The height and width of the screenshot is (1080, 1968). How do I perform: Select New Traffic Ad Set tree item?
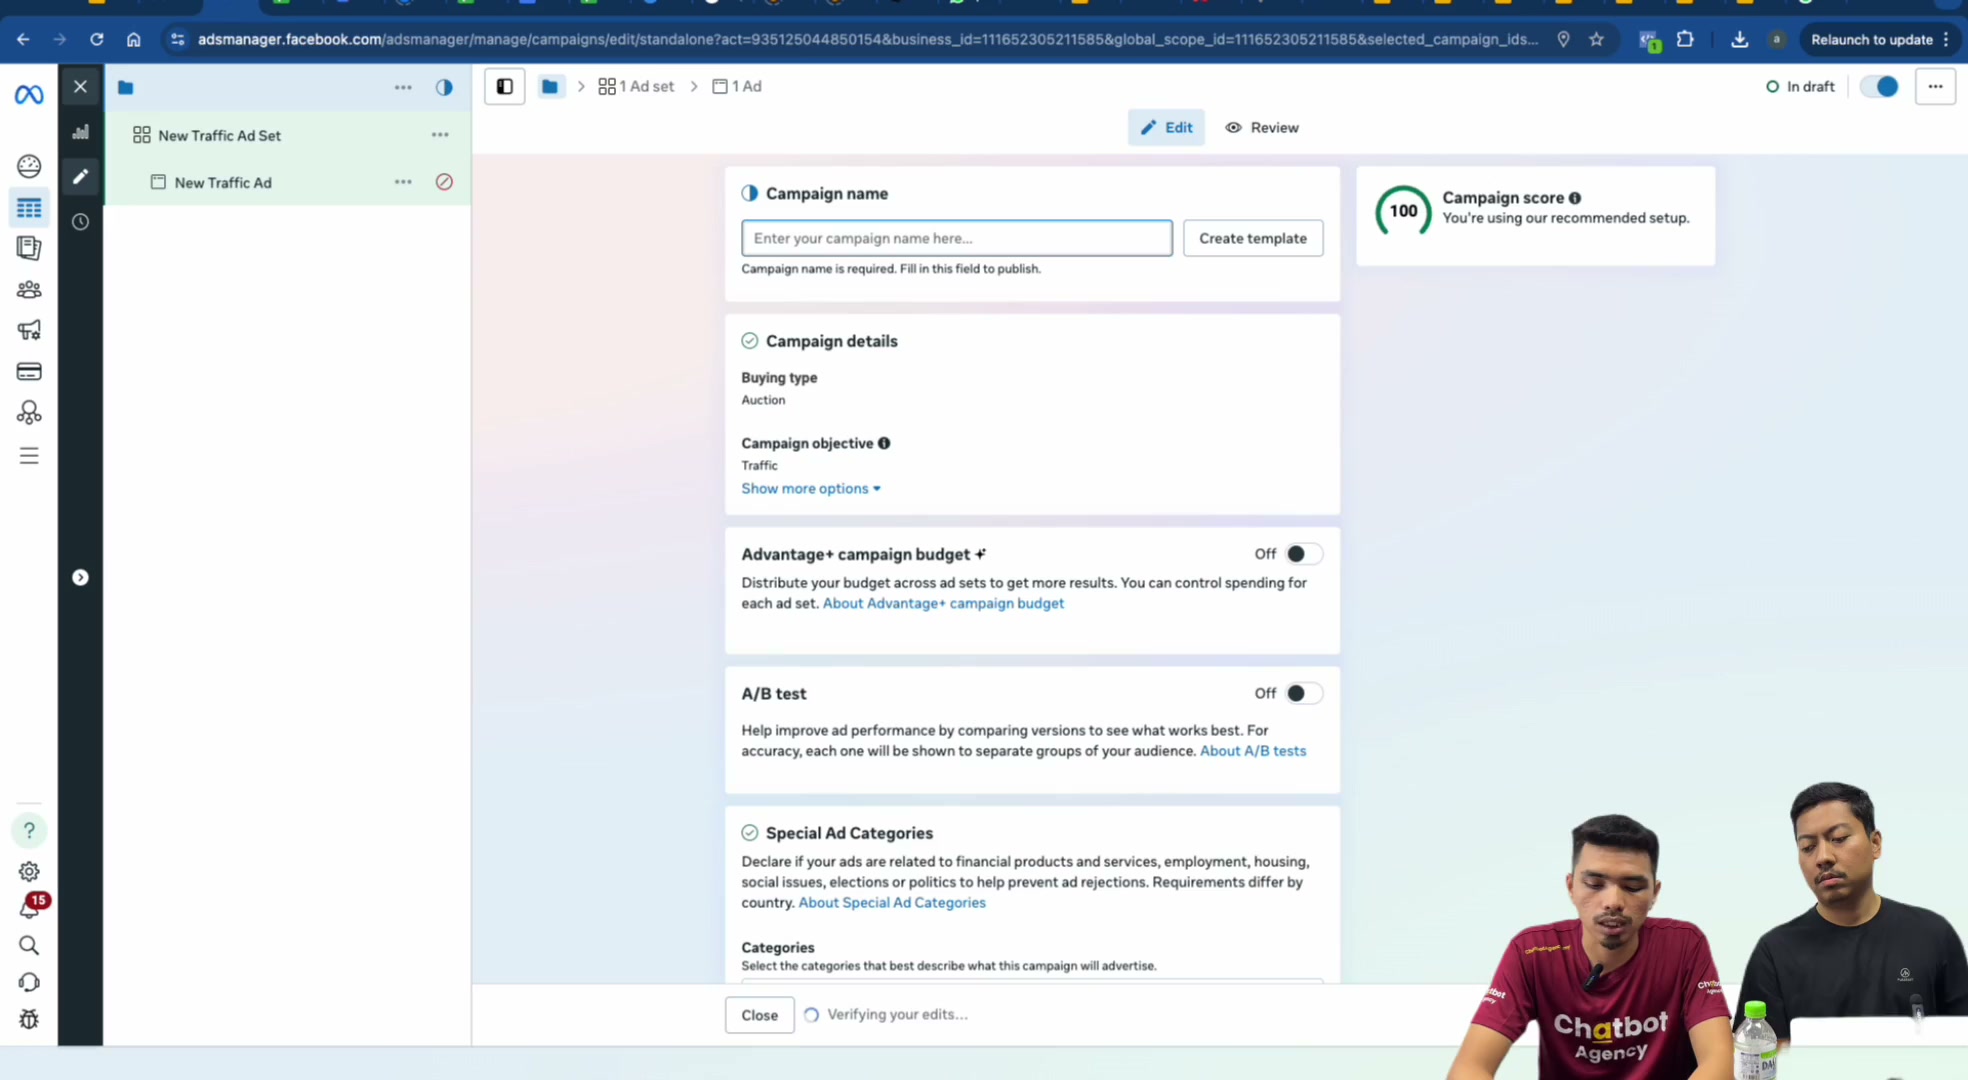coord(219,136)
